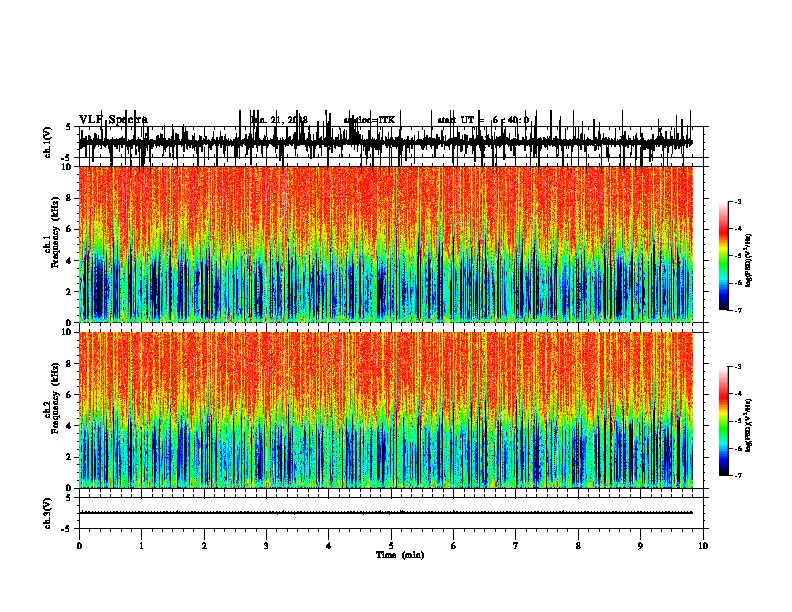Click the ch.1 spectrogram panel
Viewport: 792px width, 612px height.
tap(386, 244)
